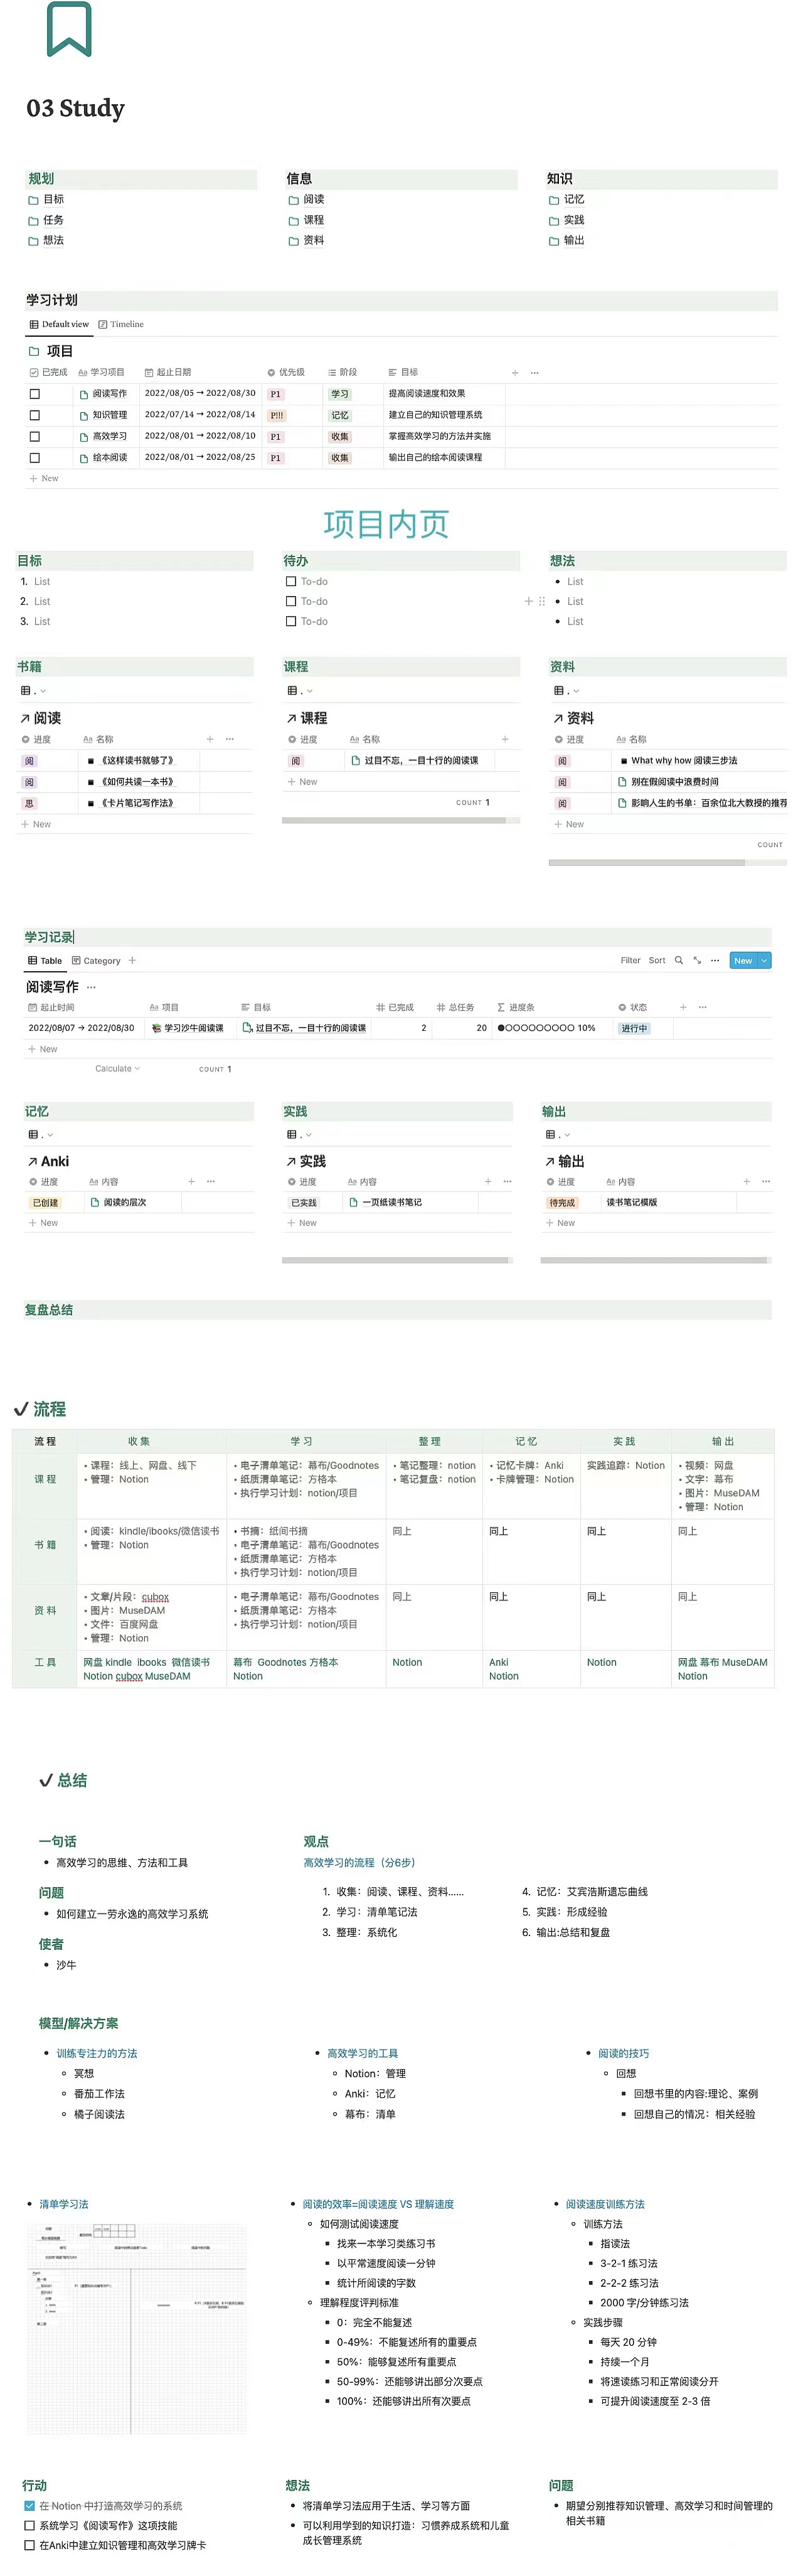
Task: Check 系统学习《阅读写作》这项技能 action item
Action: (x=30, y=2525)
